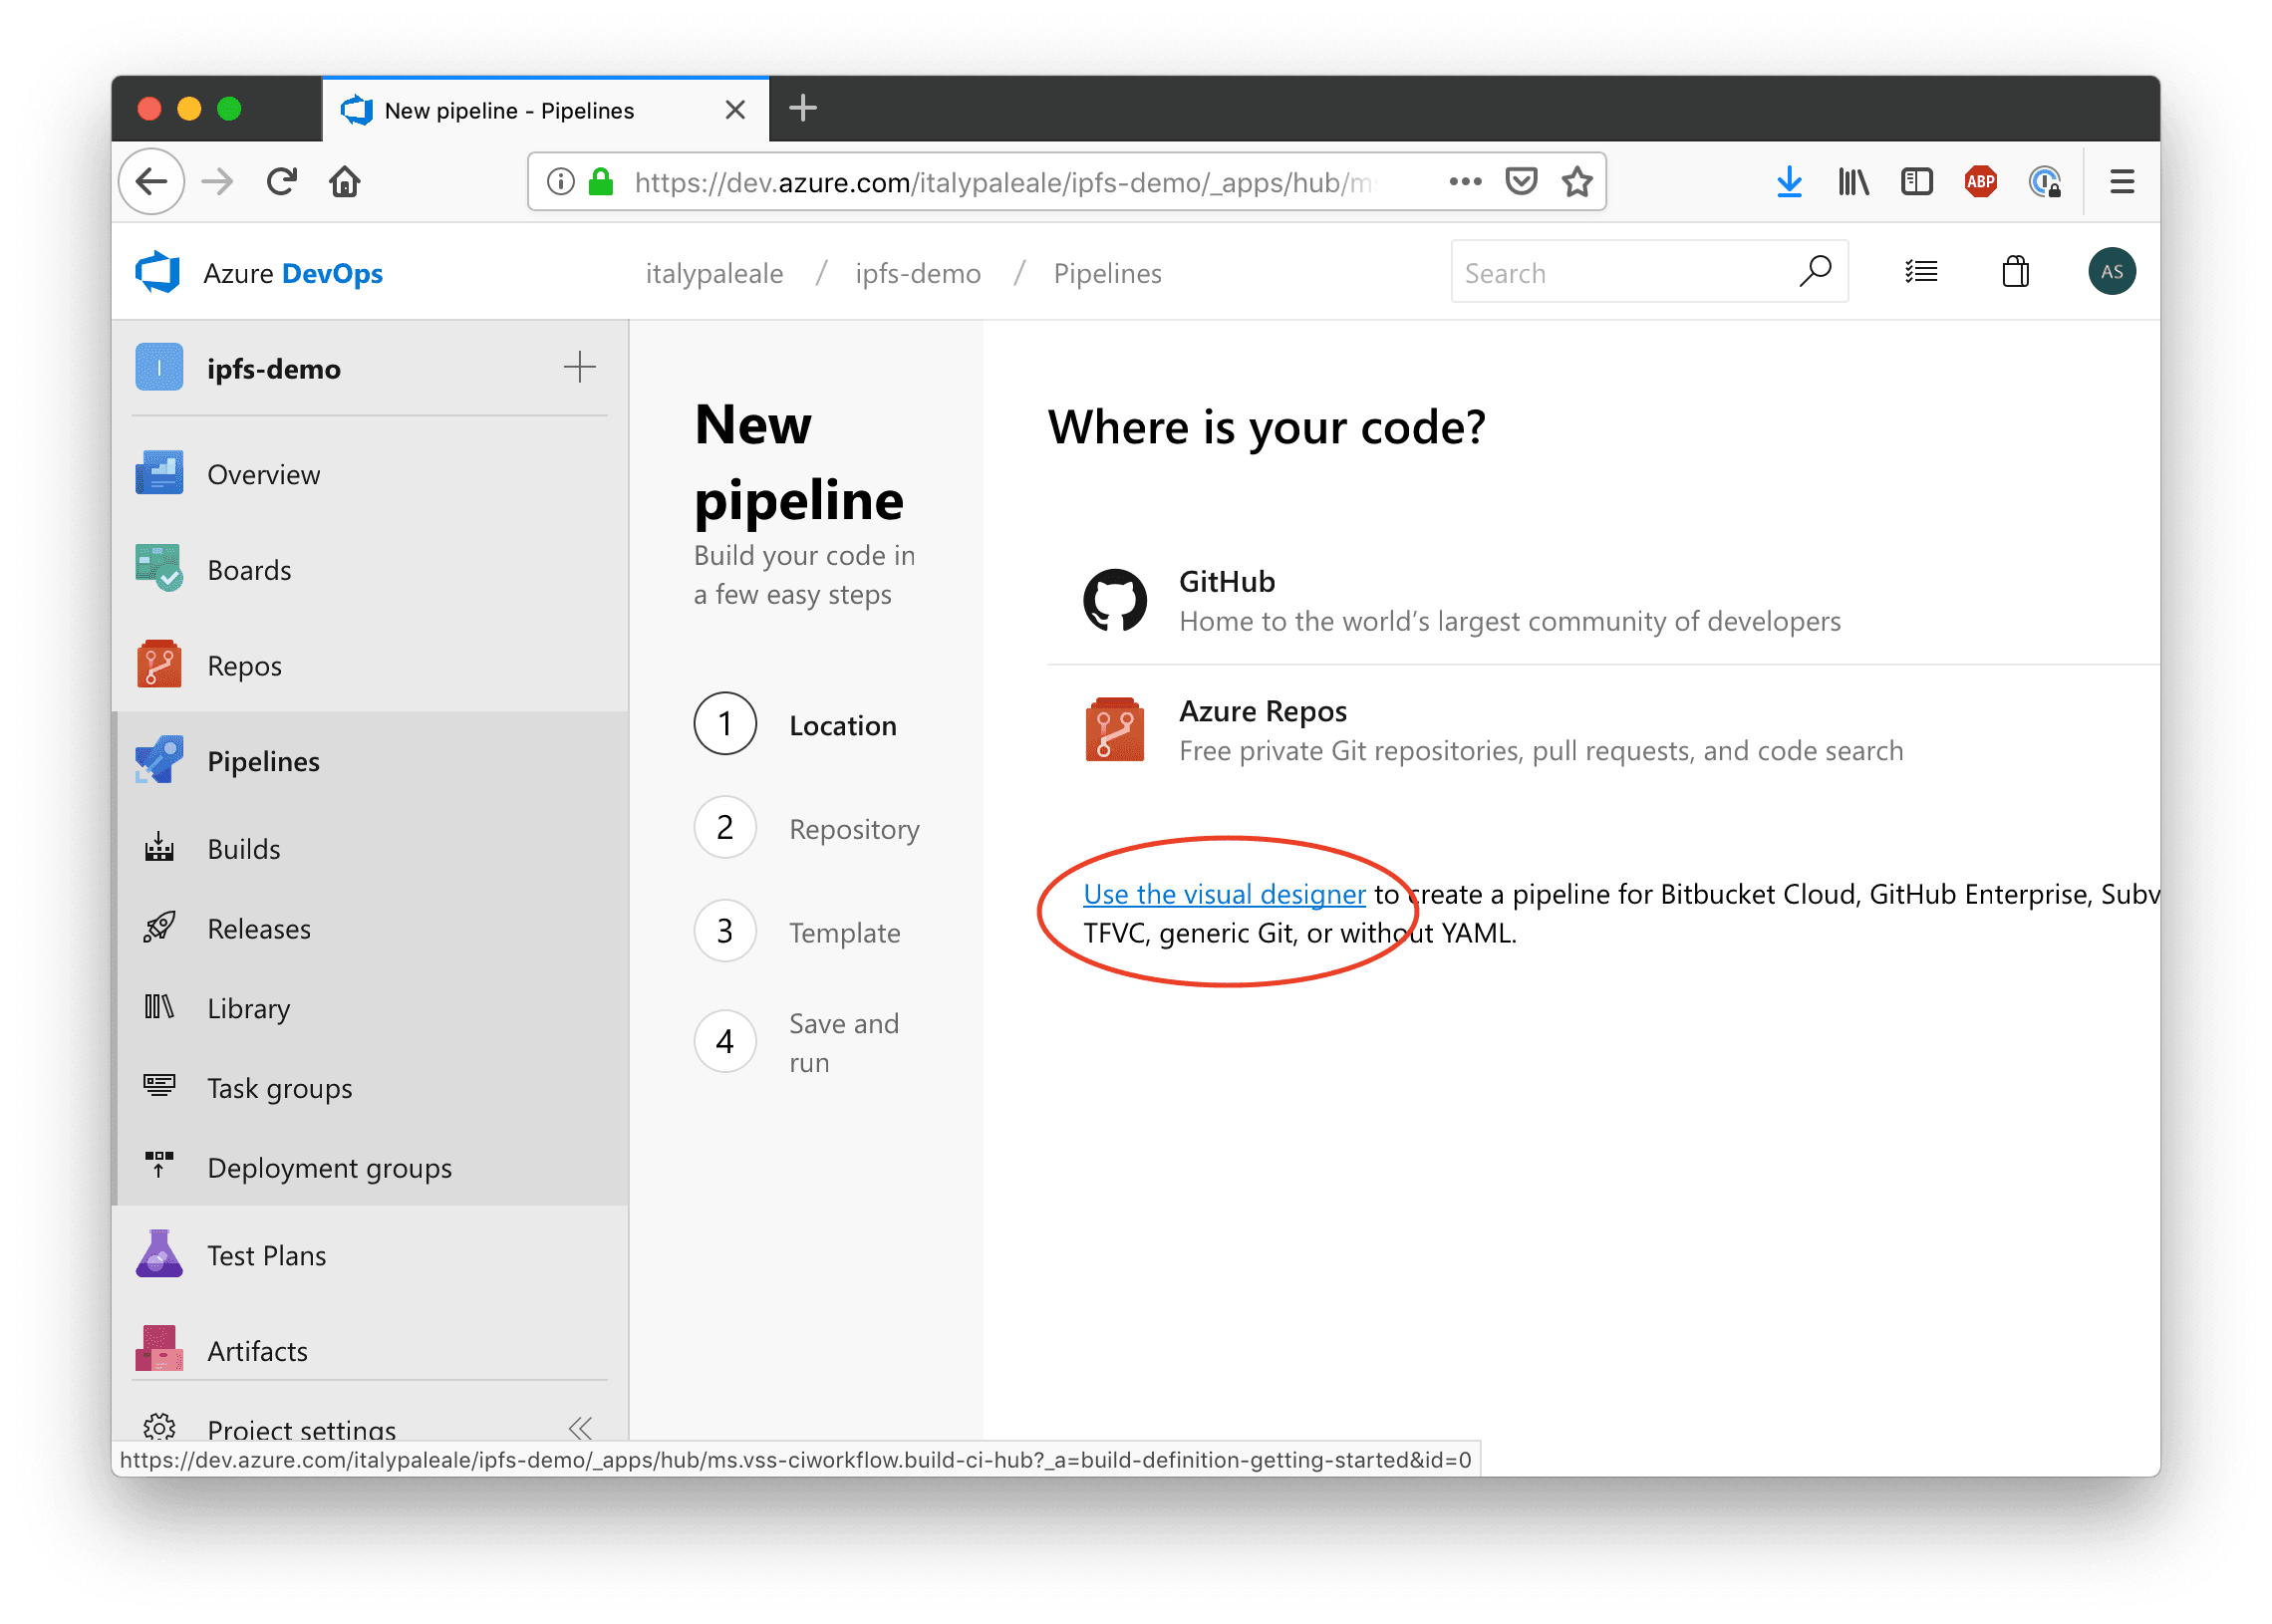Image resolution: width=2272 pixels, height=1624 pixels.
Task: Choose Azure Repos as code location
Action: point(1603,731)
